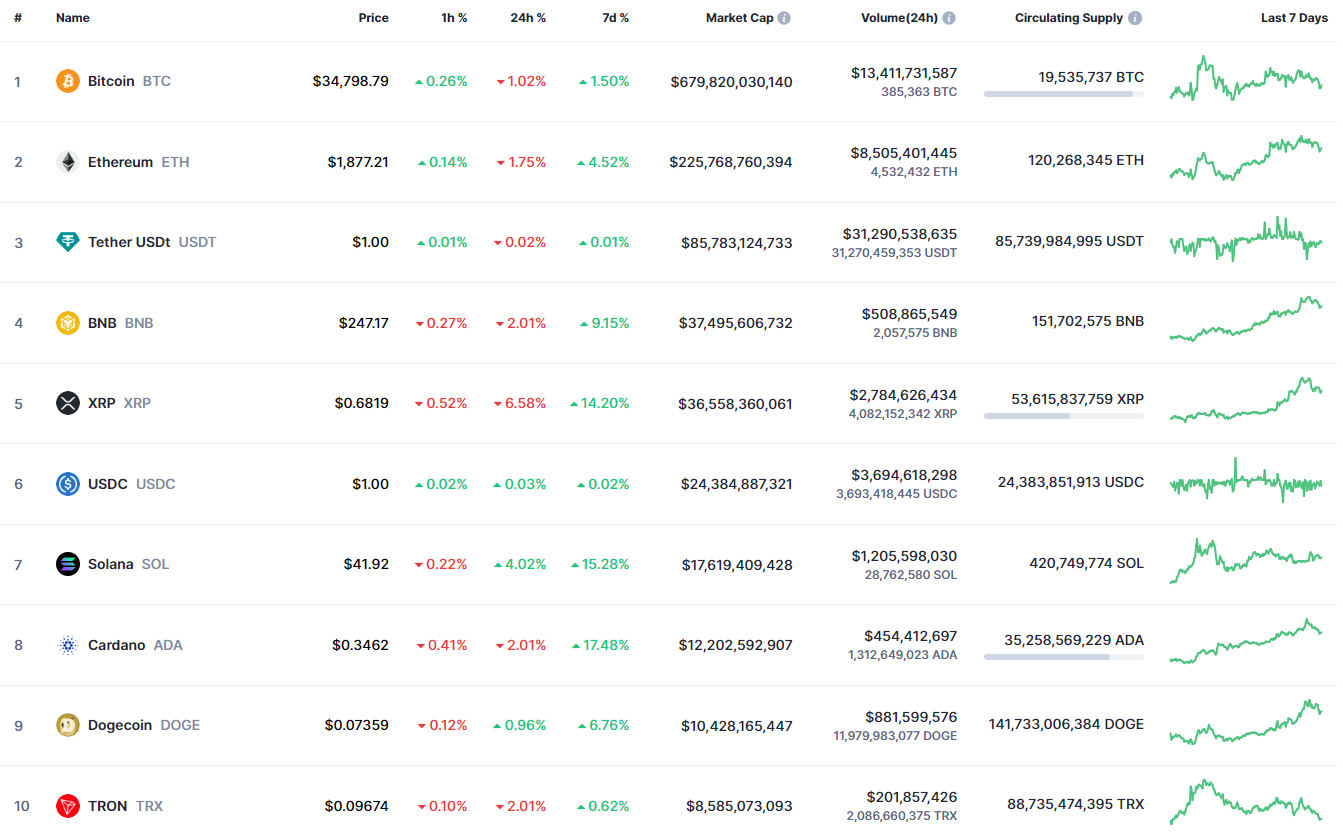The height and width of the screenshot is (833, 1343).
Task: Sort the table by Name header
Action: point(73,18)
